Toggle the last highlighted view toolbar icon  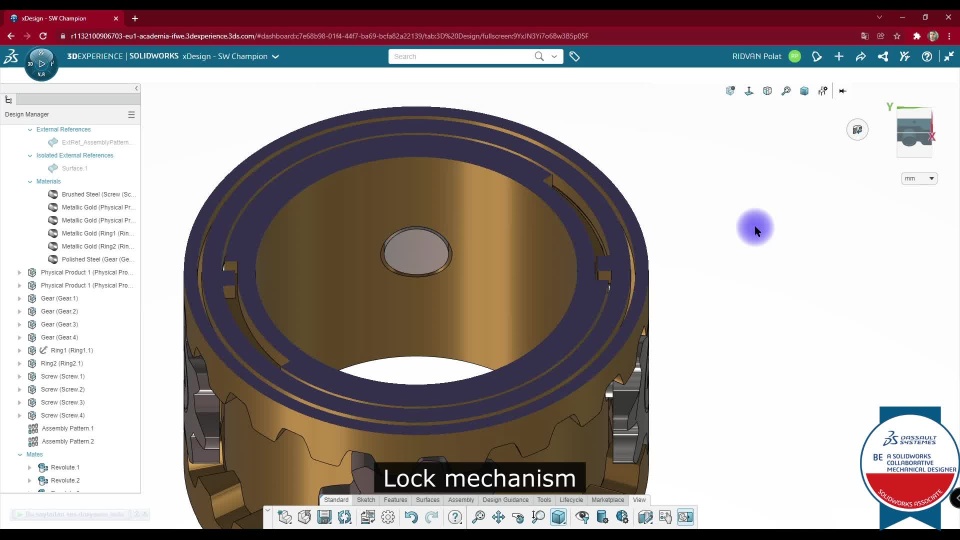point(686,517)
